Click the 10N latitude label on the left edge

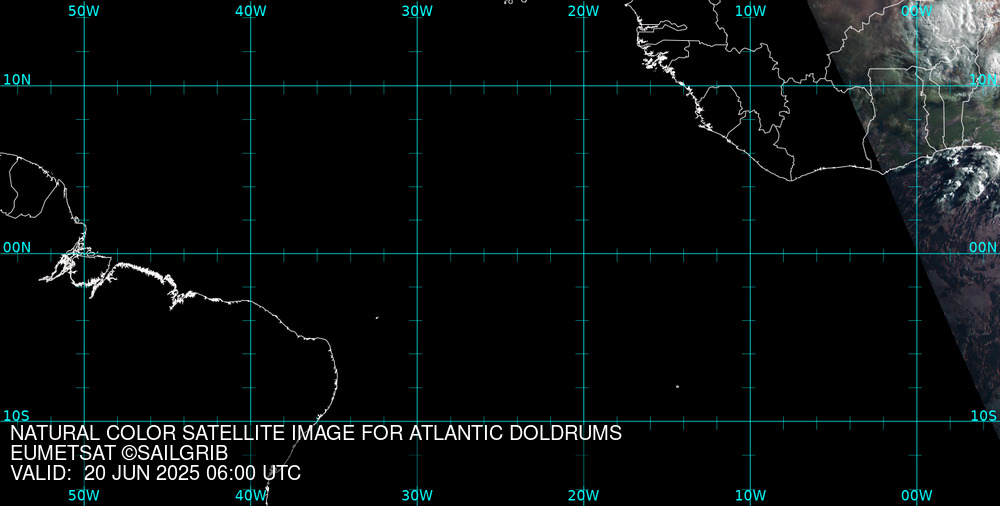click(x=17, y=80)
